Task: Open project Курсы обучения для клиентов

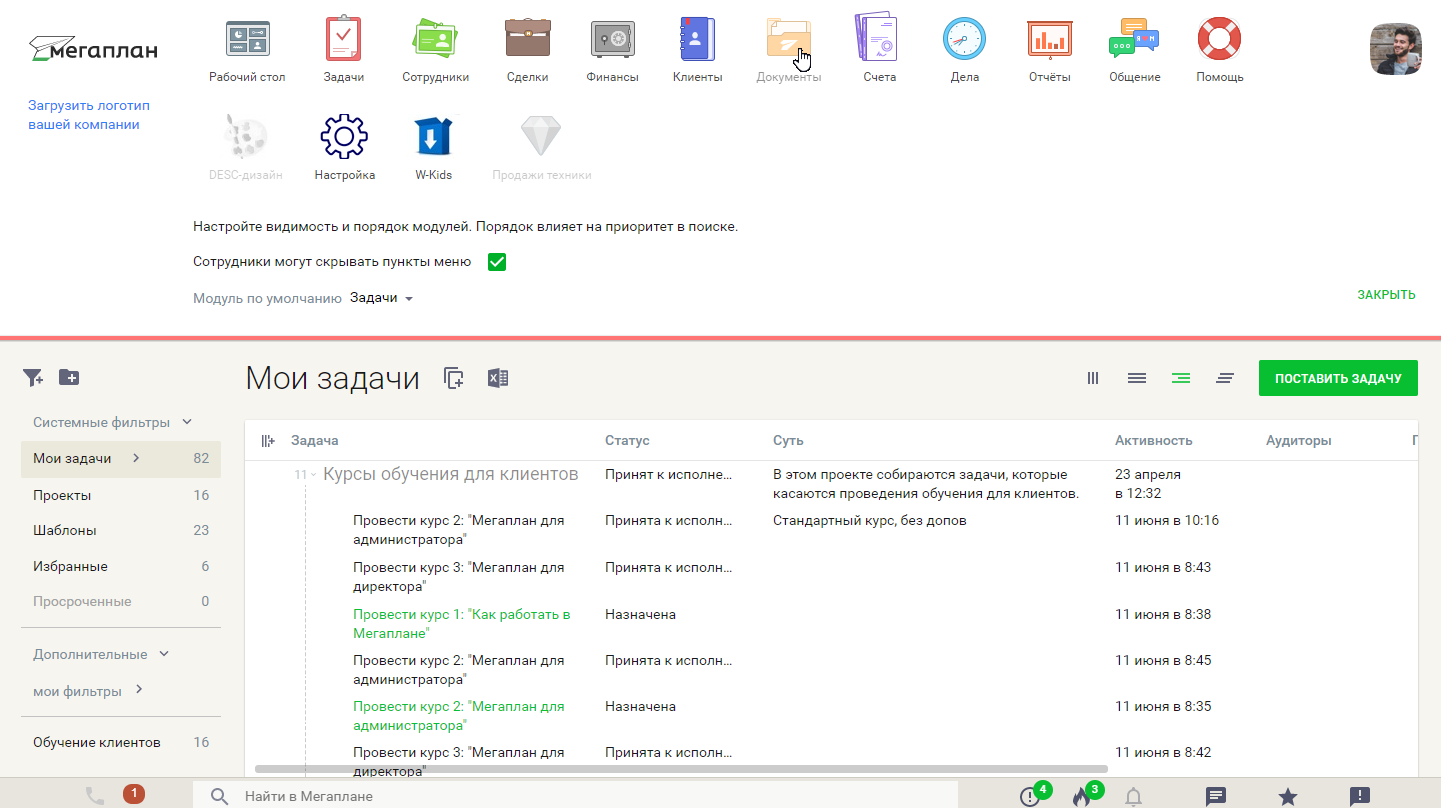Action: [x=451, y=474]
